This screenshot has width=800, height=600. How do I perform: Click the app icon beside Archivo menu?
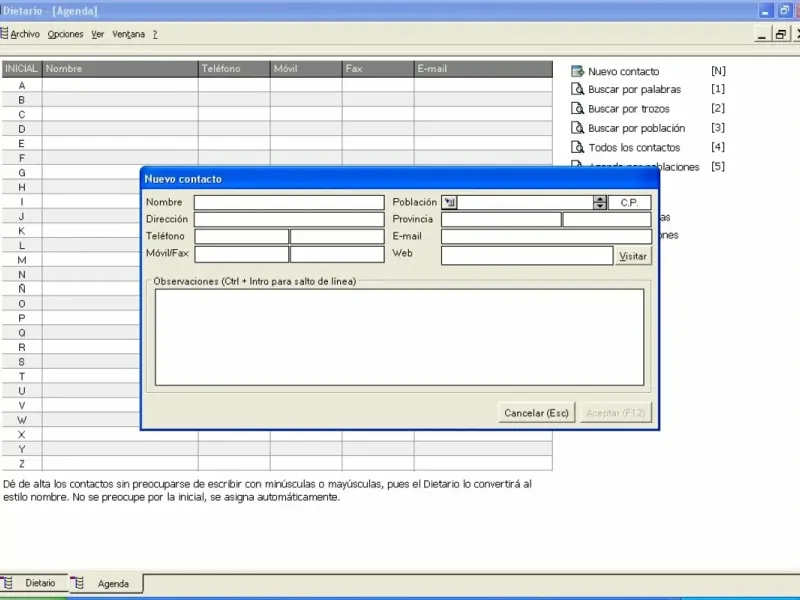tap(4, 34)
